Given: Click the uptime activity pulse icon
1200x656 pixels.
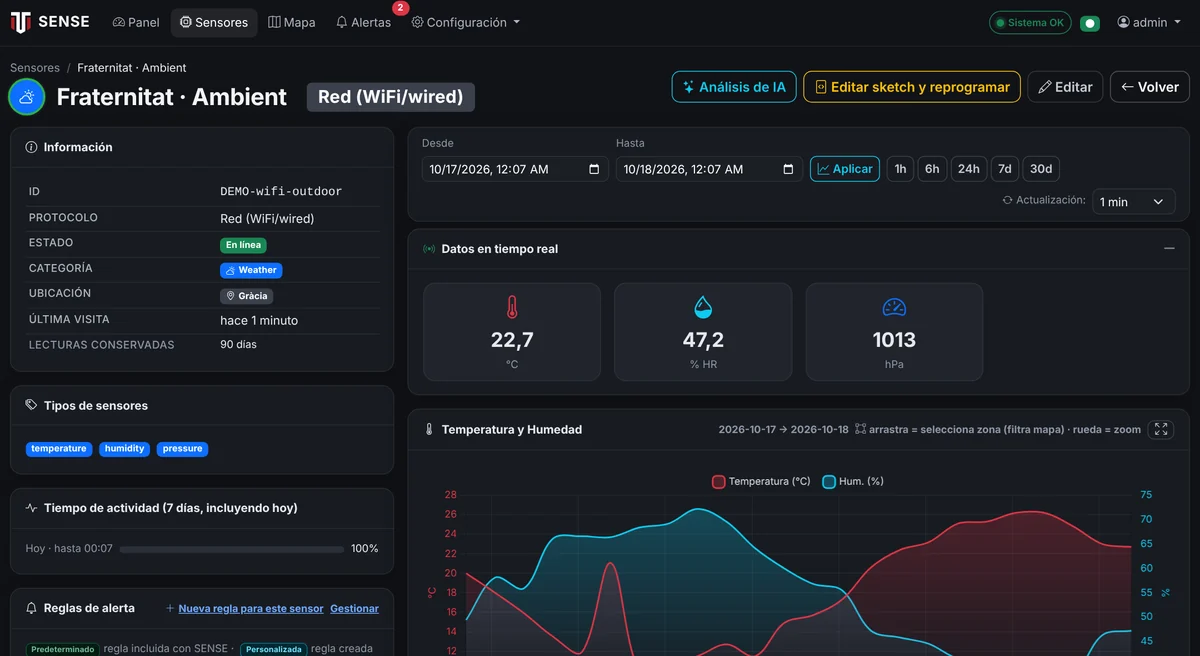Looking at the screenshot, I should tap(31, 508).
